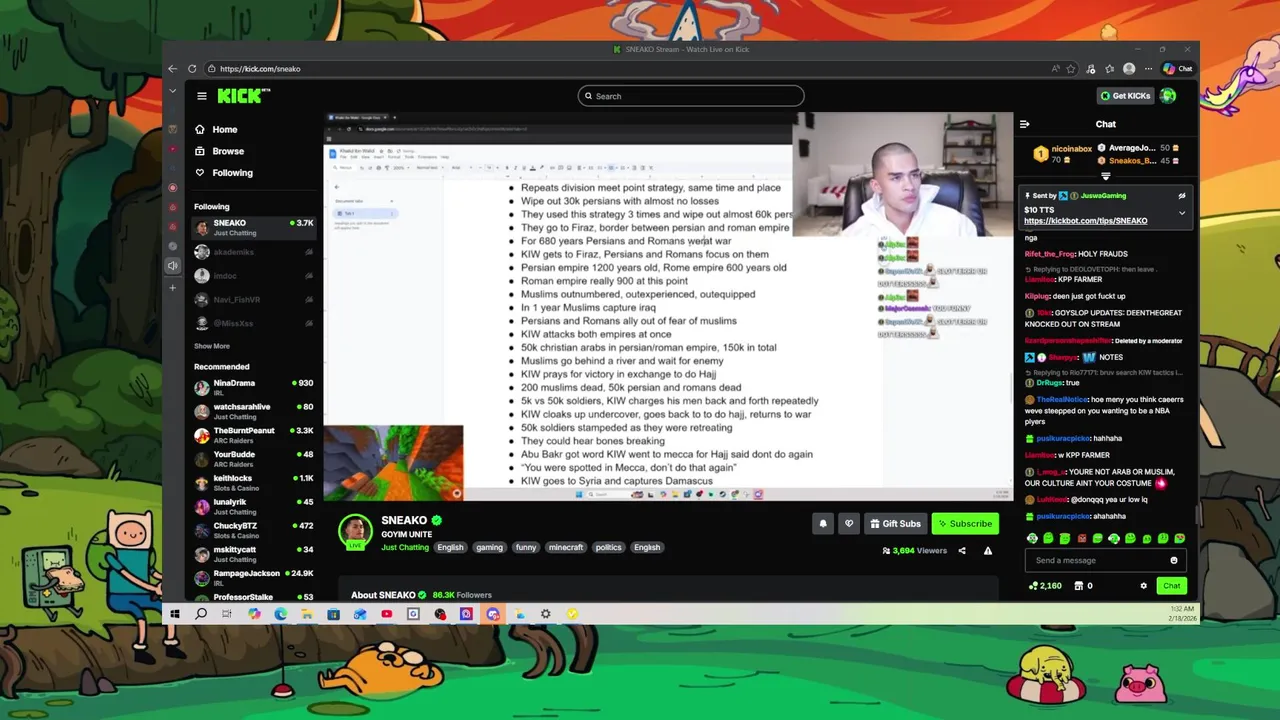Open the Kick hamburger menu icon

(x=201, y=96)
